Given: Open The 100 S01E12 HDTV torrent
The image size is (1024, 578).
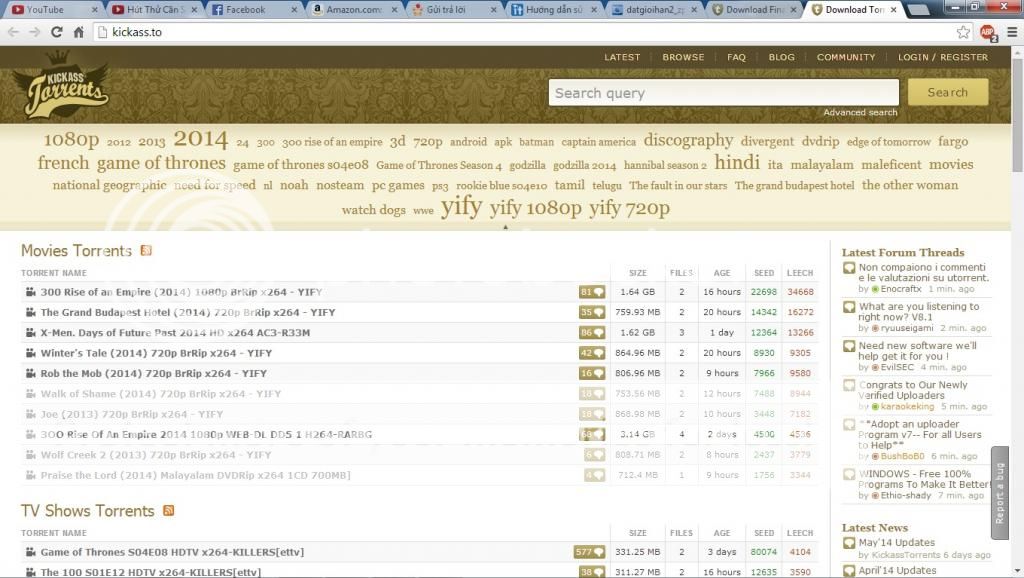Looking at the screenshot, I should click(150, 572).
